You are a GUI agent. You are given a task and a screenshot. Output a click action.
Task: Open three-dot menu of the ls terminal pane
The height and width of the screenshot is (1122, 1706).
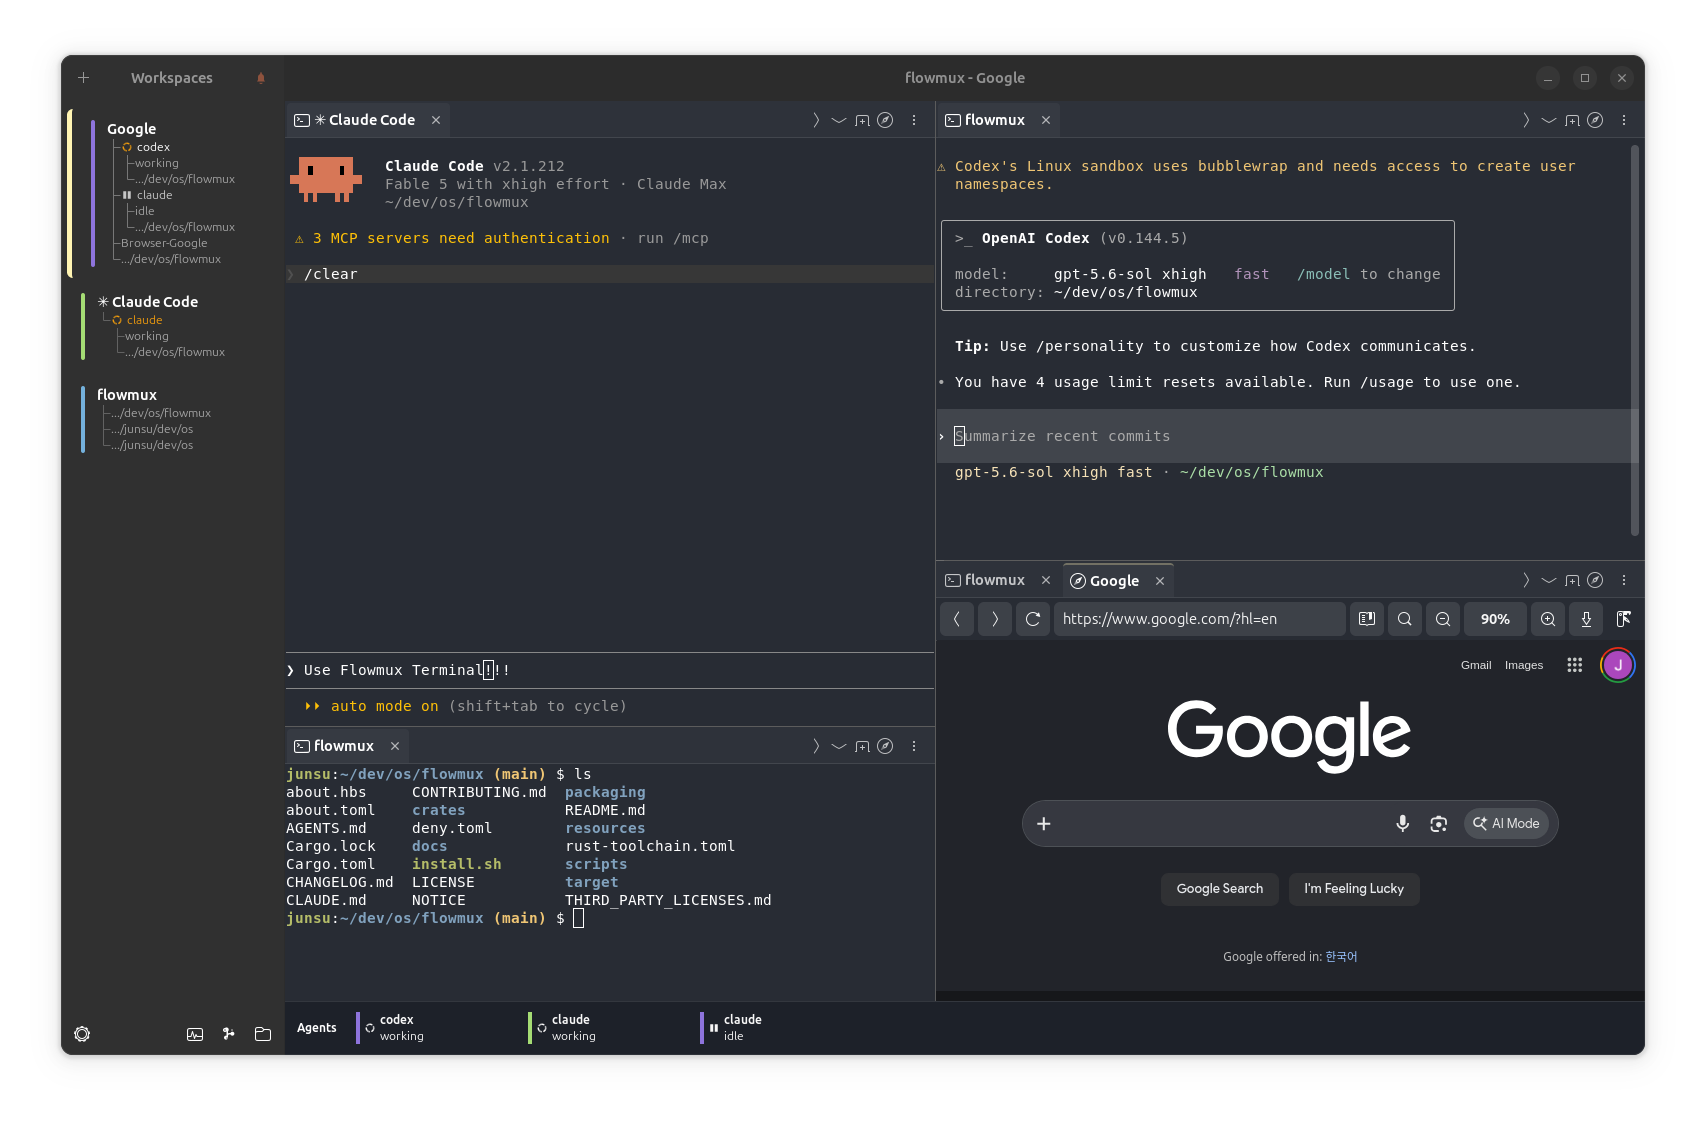coord(914,746)
